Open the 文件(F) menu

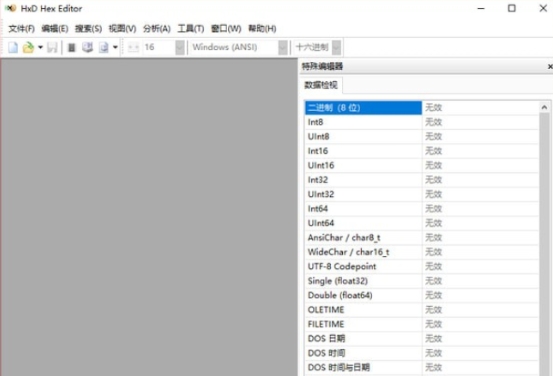pyautogui.click(x=21, y=29)
